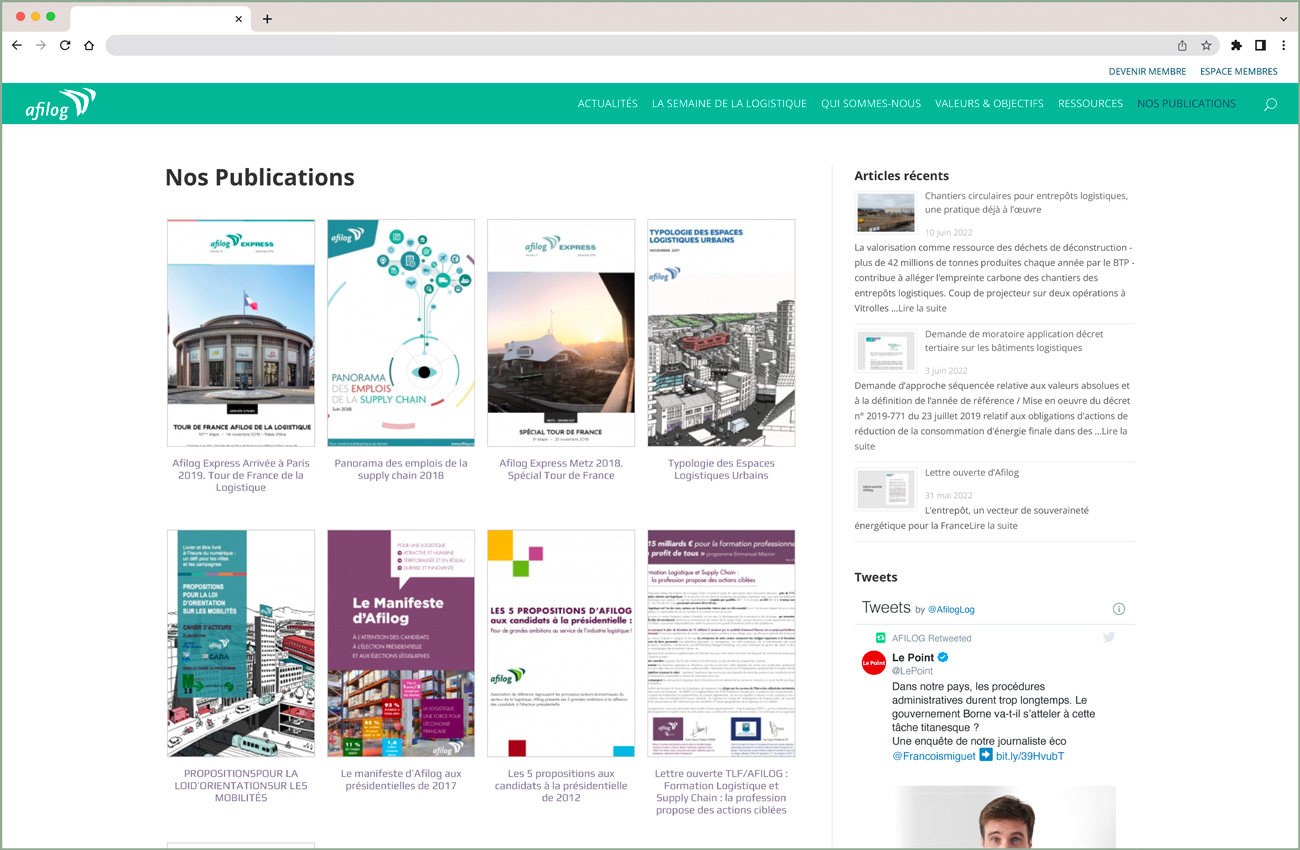Click the '31 mai 2022' article date
This screenshot has width=1300, height=850.
949,495
